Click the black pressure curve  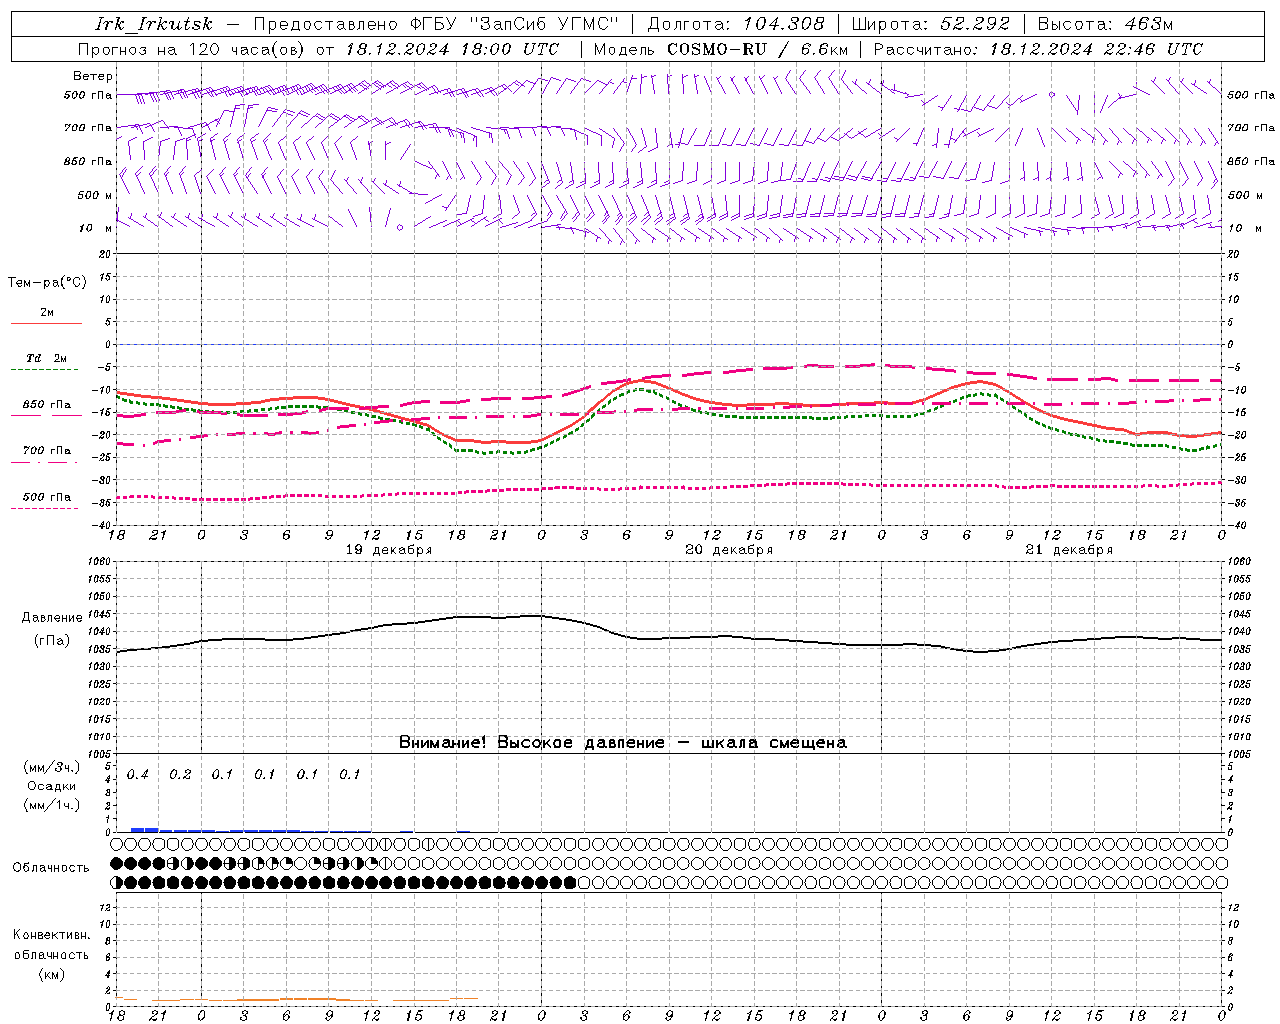pos(669,638)
